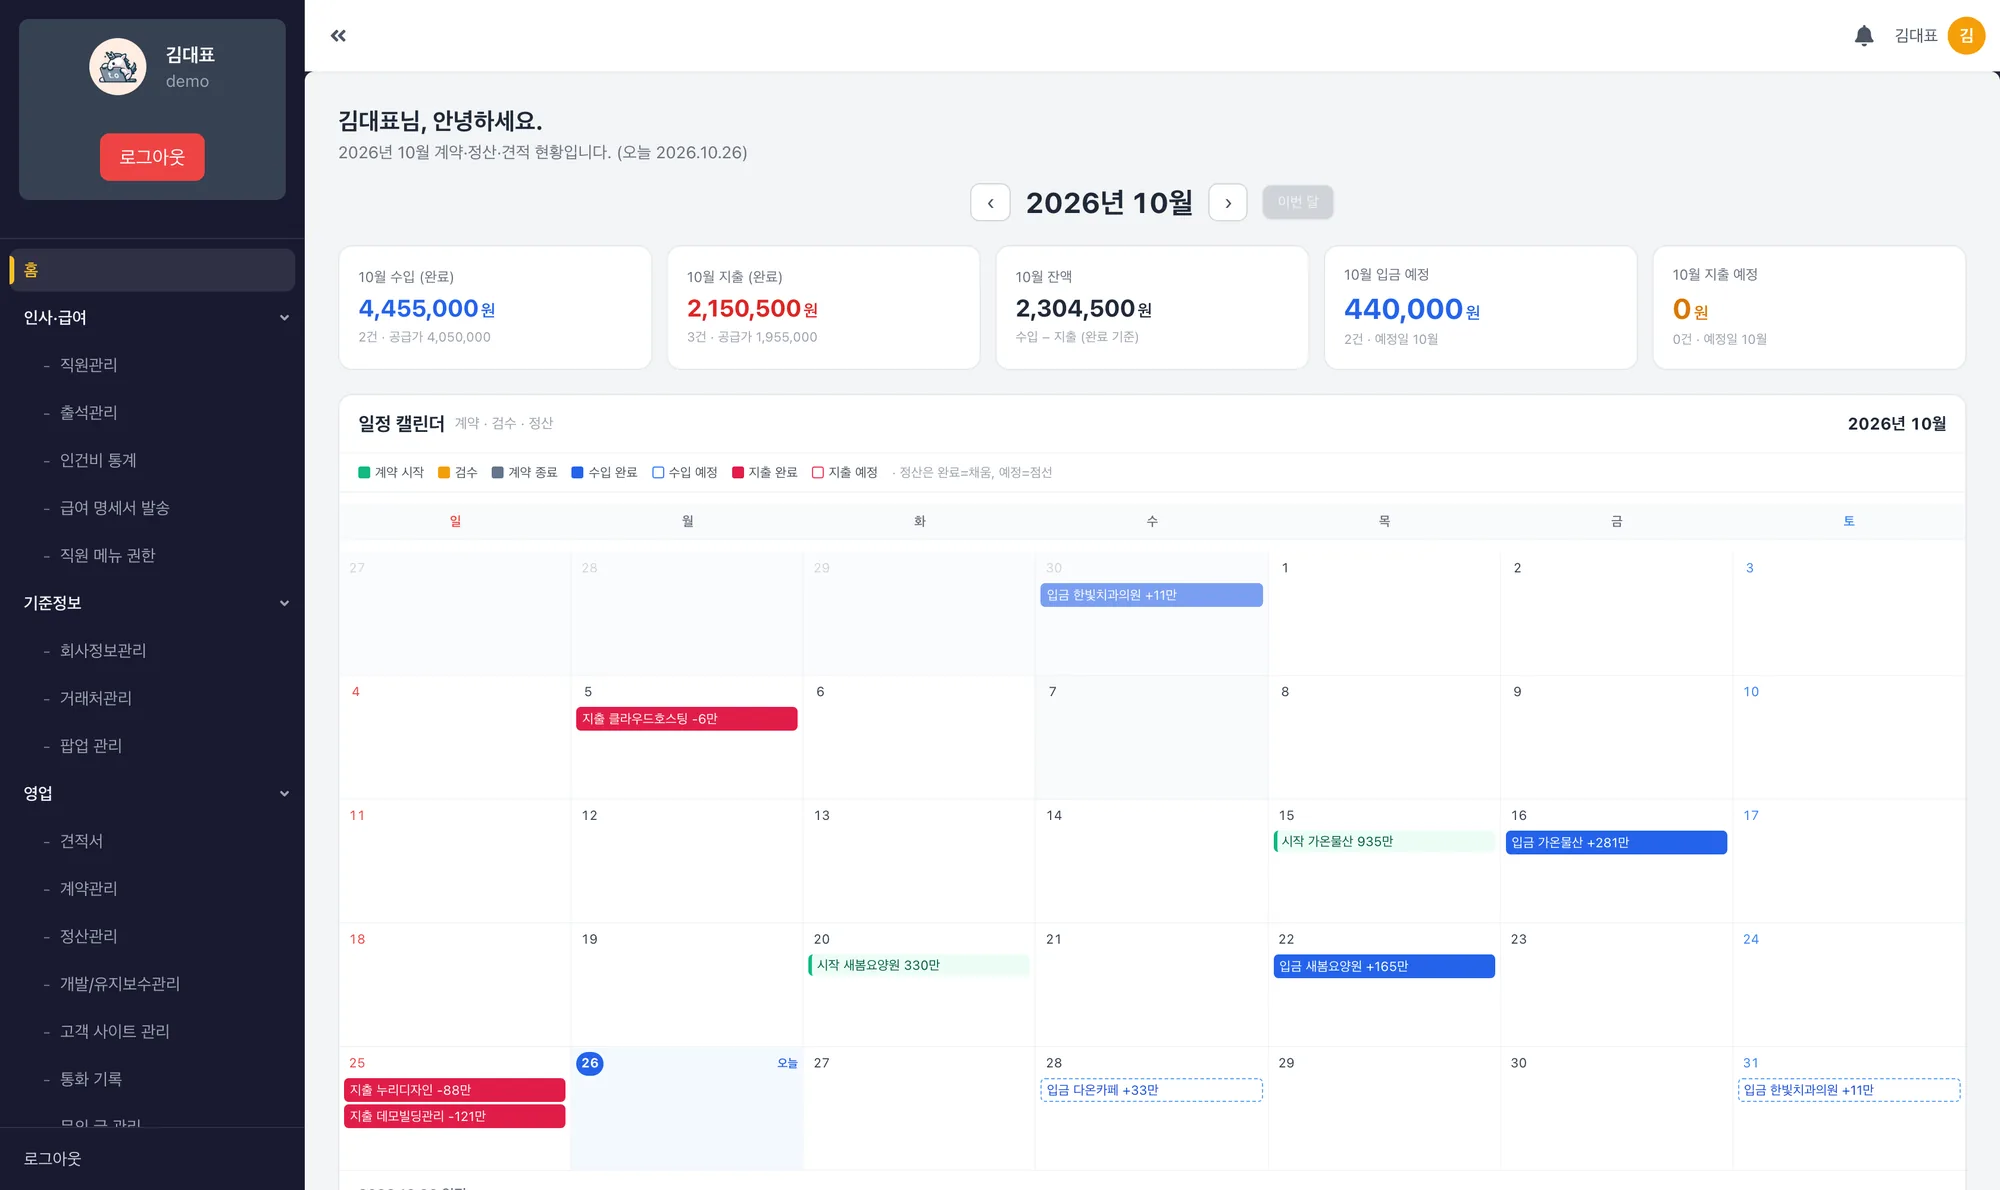Go to previous month arrow

[x=990, y=203]
